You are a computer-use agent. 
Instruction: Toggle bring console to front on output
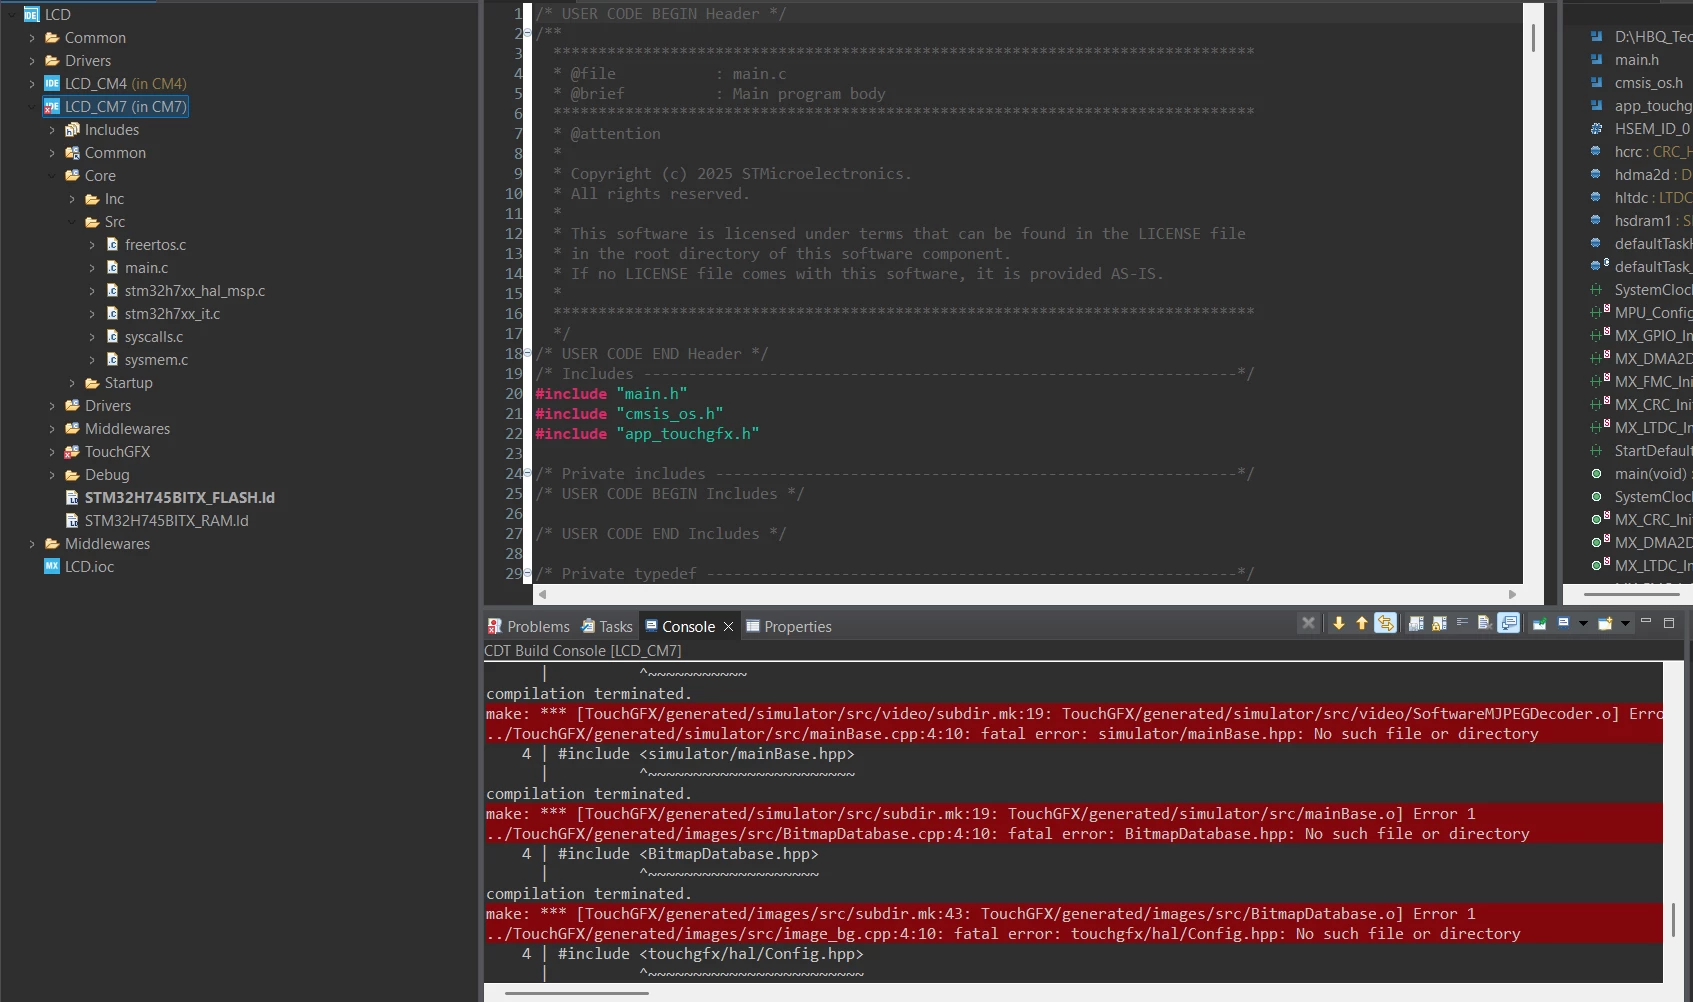point(1509,623)
